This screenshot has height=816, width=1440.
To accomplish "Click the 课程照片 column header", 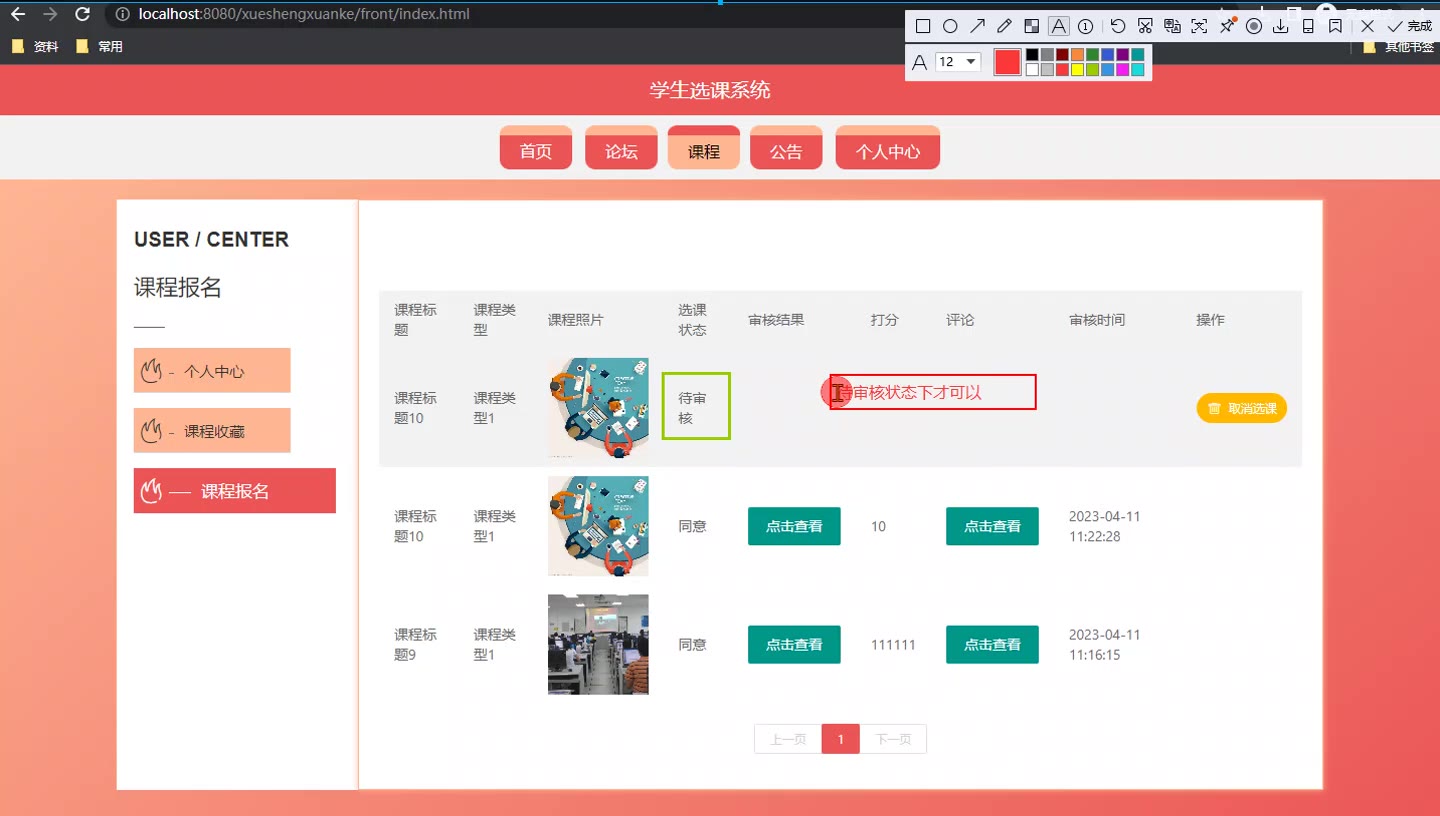I will pyautogui.click(x=576, y=320).
